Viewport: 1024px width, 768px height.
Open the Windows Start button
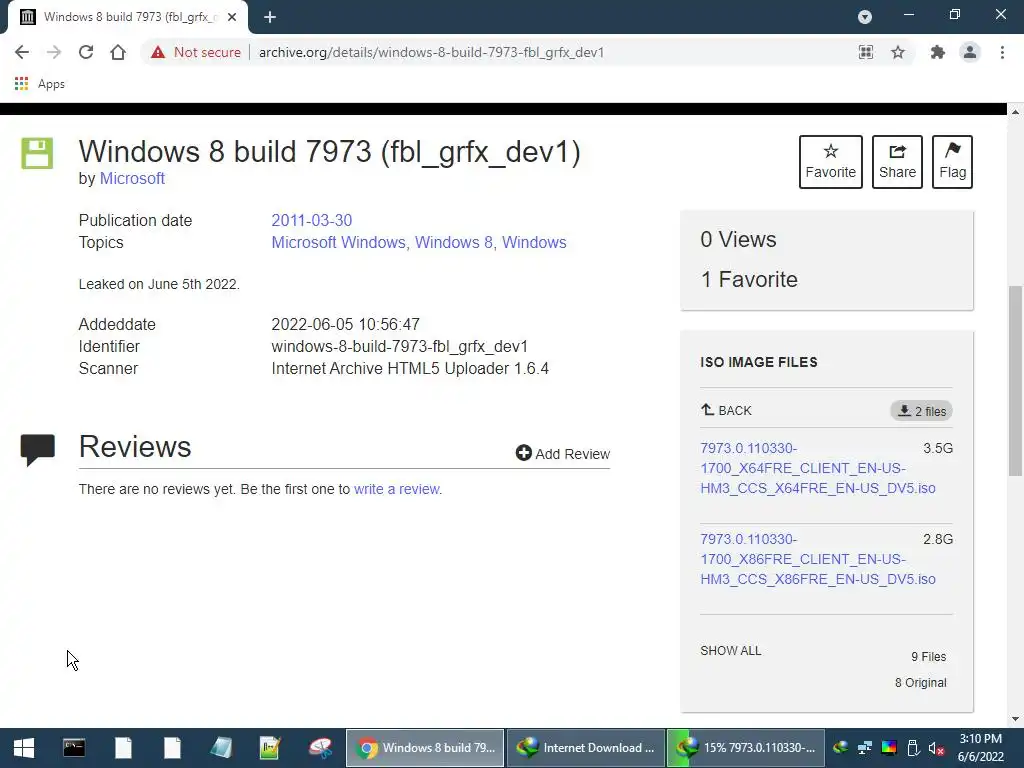click(24, 748)
